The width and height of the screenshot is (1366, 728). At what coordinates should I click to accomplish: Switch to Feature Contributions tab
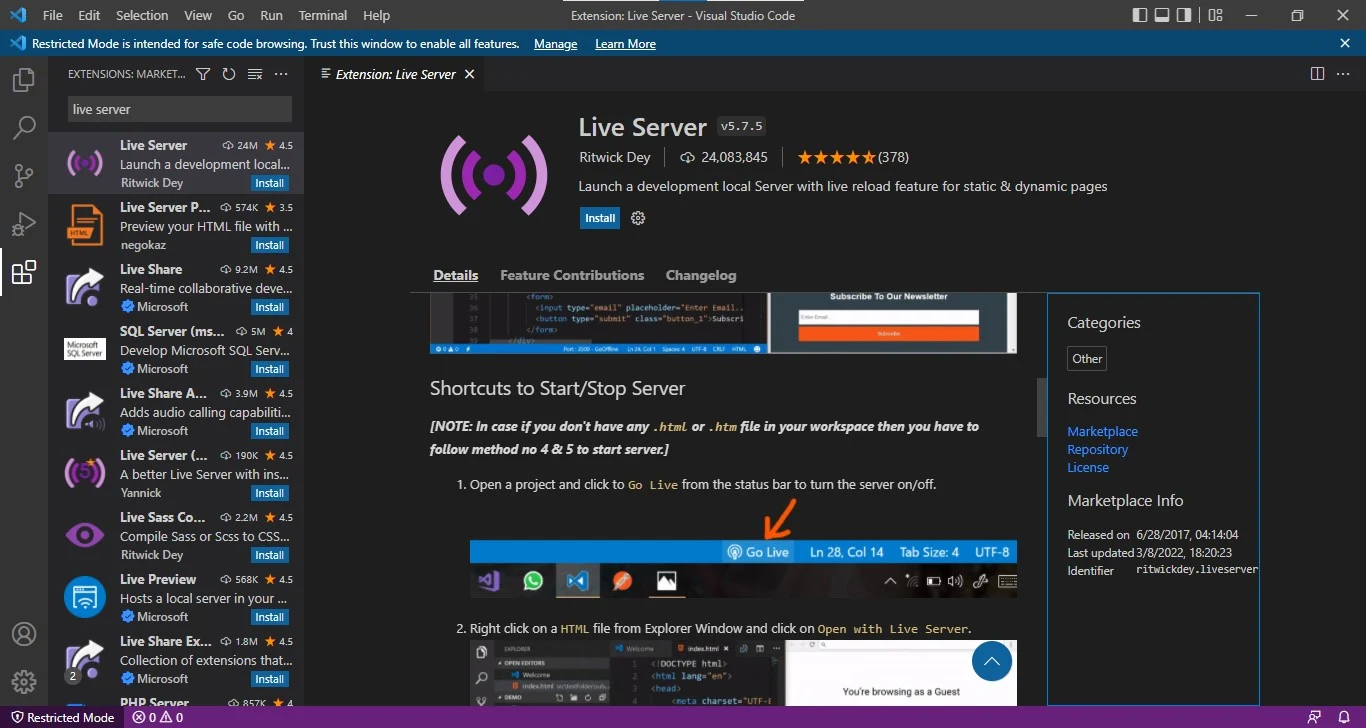click(x=572, y=275)
